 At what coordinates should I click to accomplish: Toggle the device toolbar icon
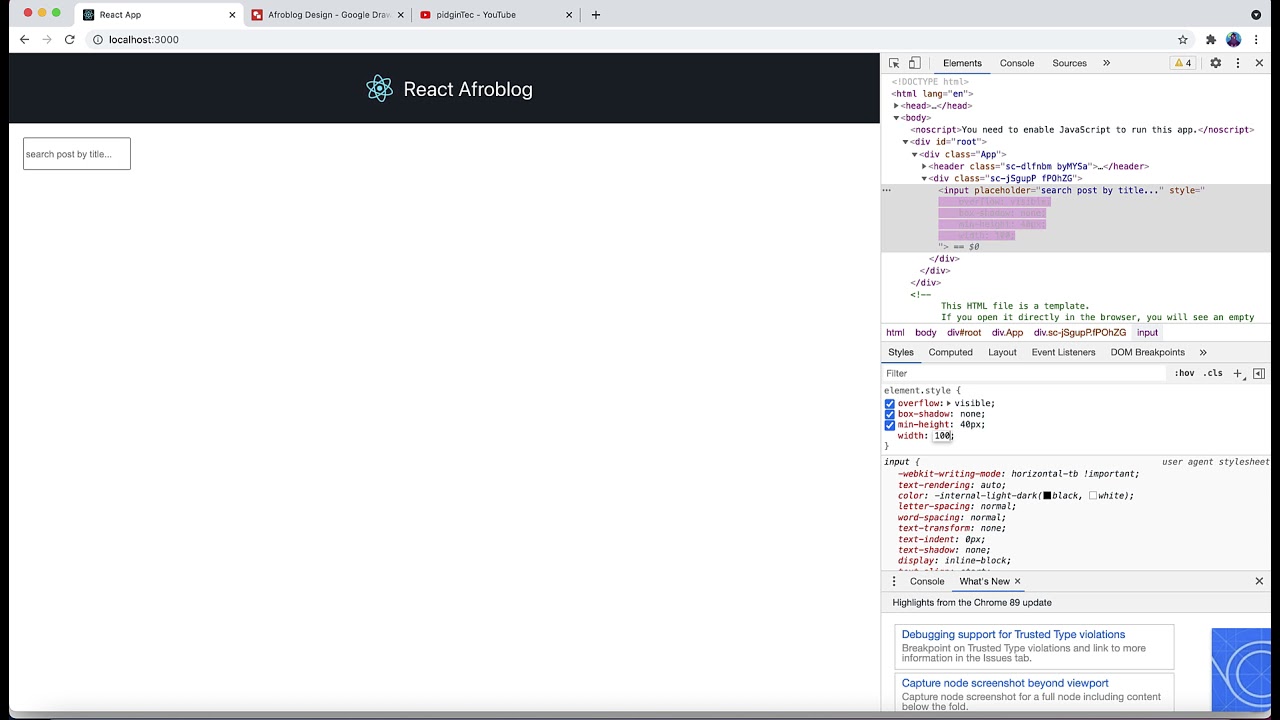click(914, 63)
